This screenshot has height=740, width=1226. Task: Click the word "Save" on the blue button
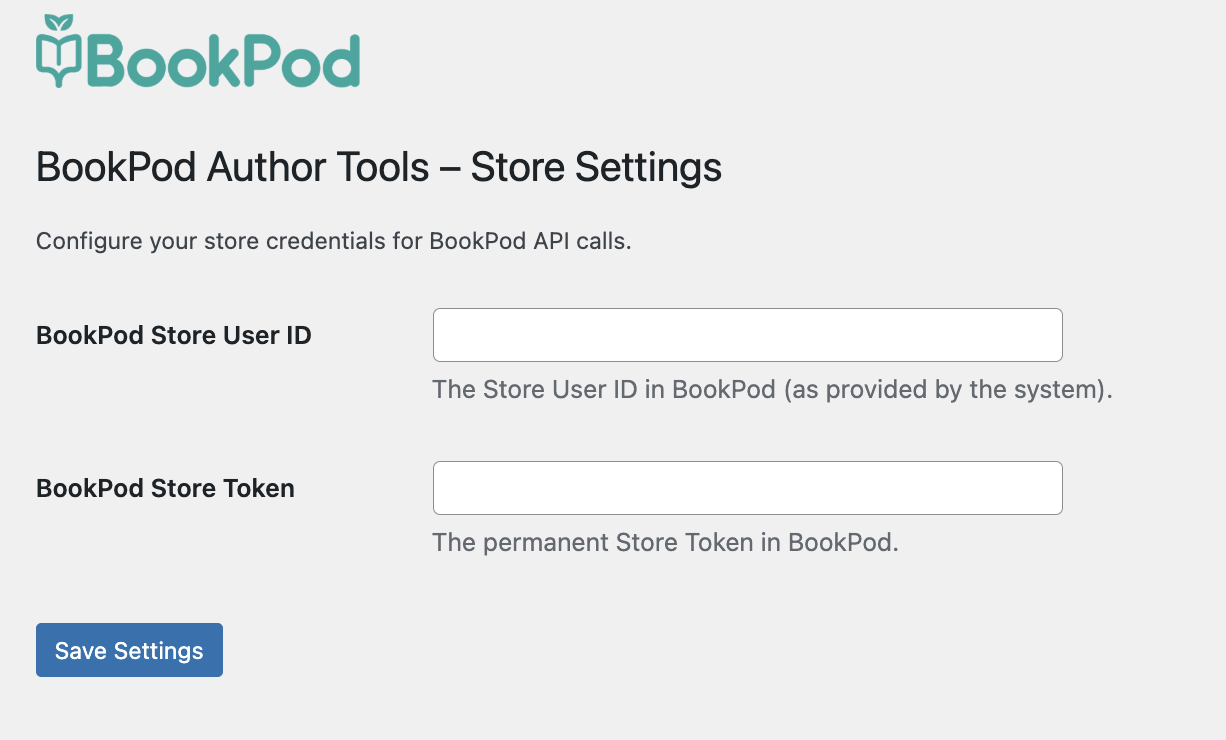[81, 651]
